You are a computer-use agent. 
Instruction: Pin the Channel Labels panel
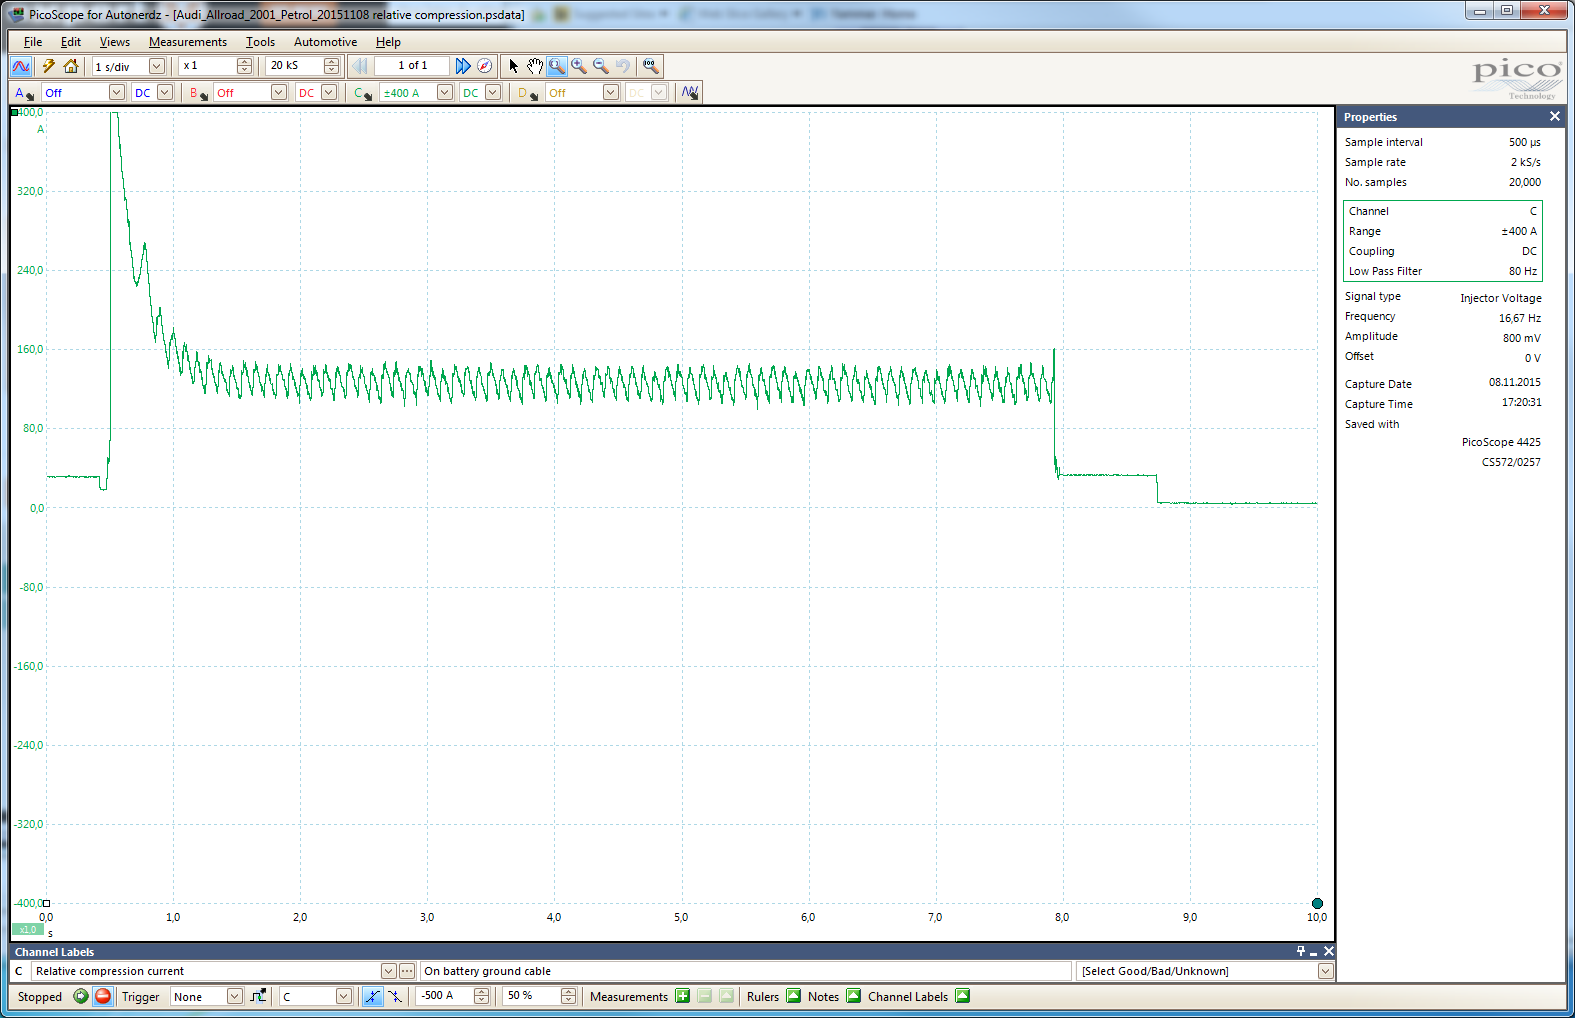point(1301,952)
